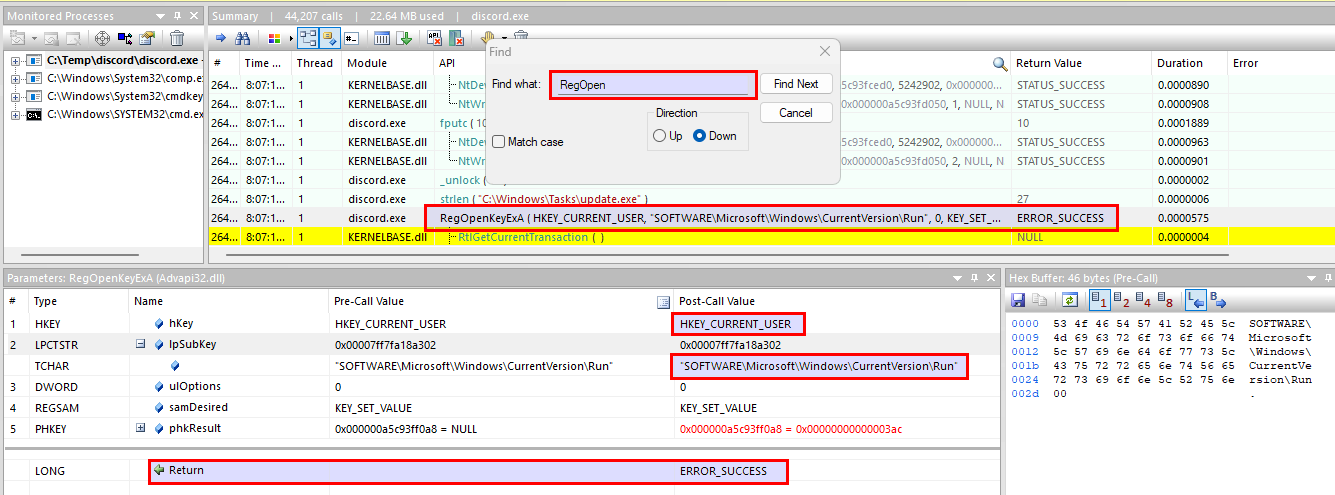Sort by the Thread column header
The width and height of the screenshot is (1335, 495).
pos(316,63)
